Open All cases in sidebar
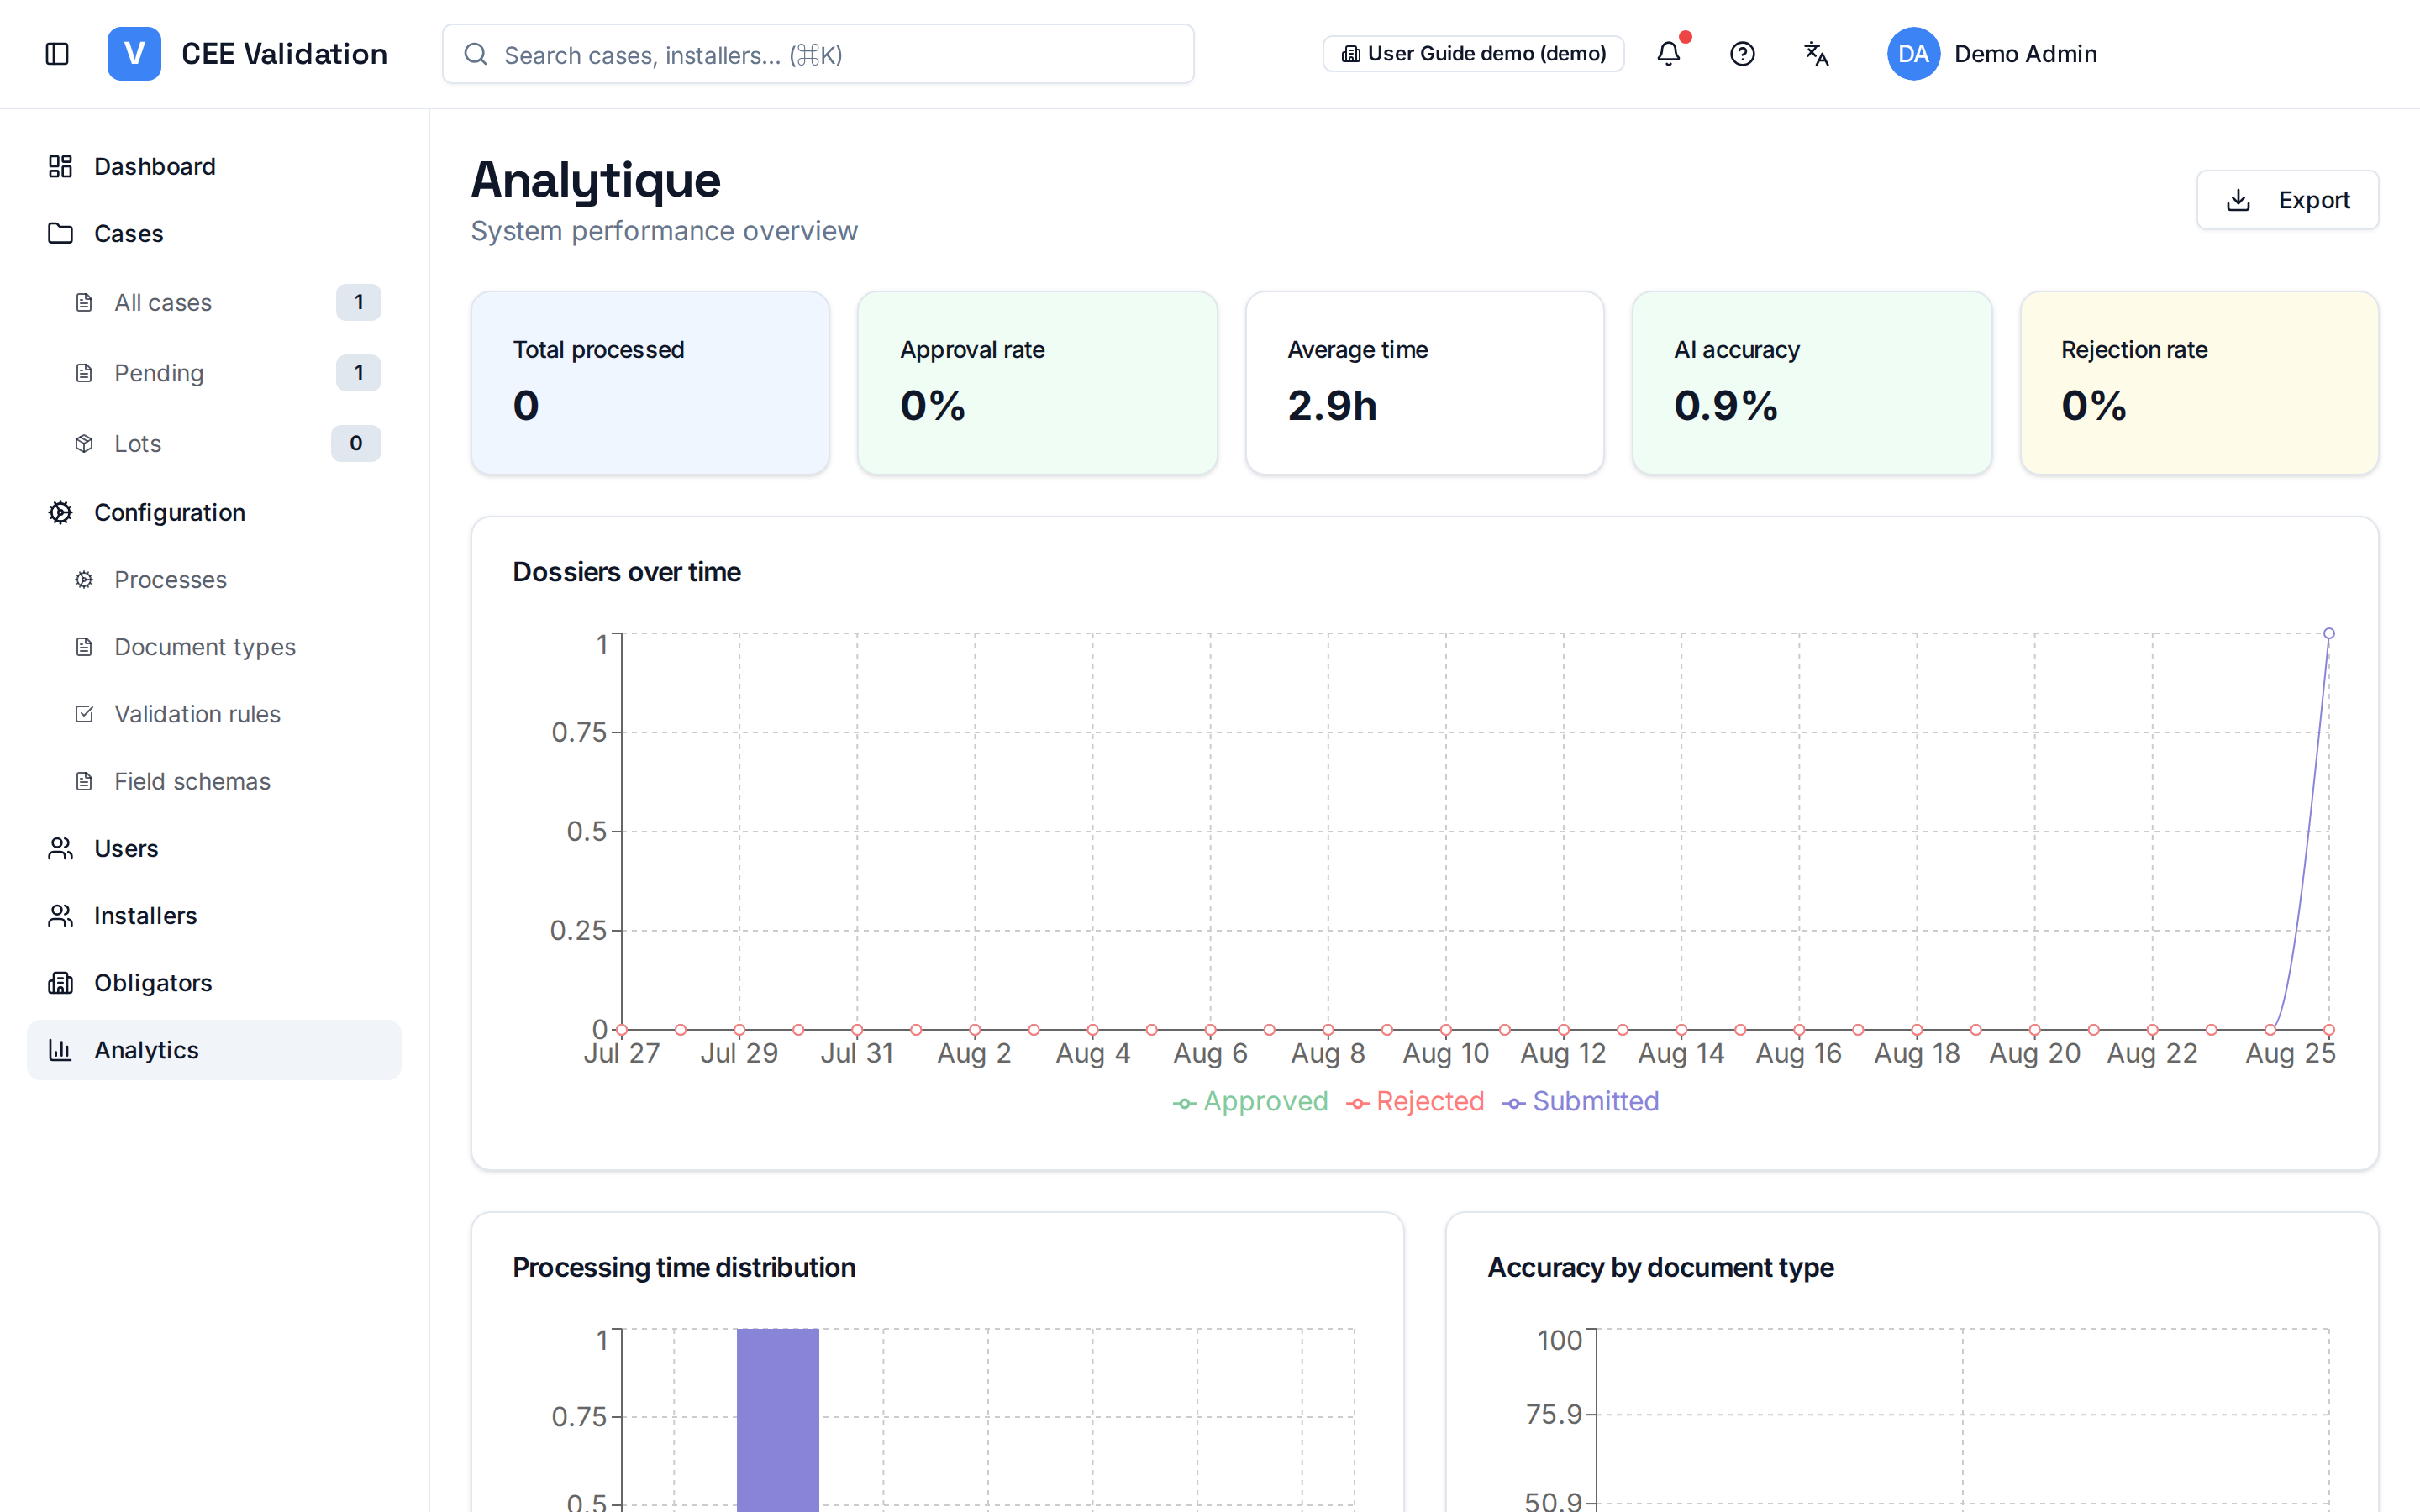2420x1512 pixels. tap(228, 302)
